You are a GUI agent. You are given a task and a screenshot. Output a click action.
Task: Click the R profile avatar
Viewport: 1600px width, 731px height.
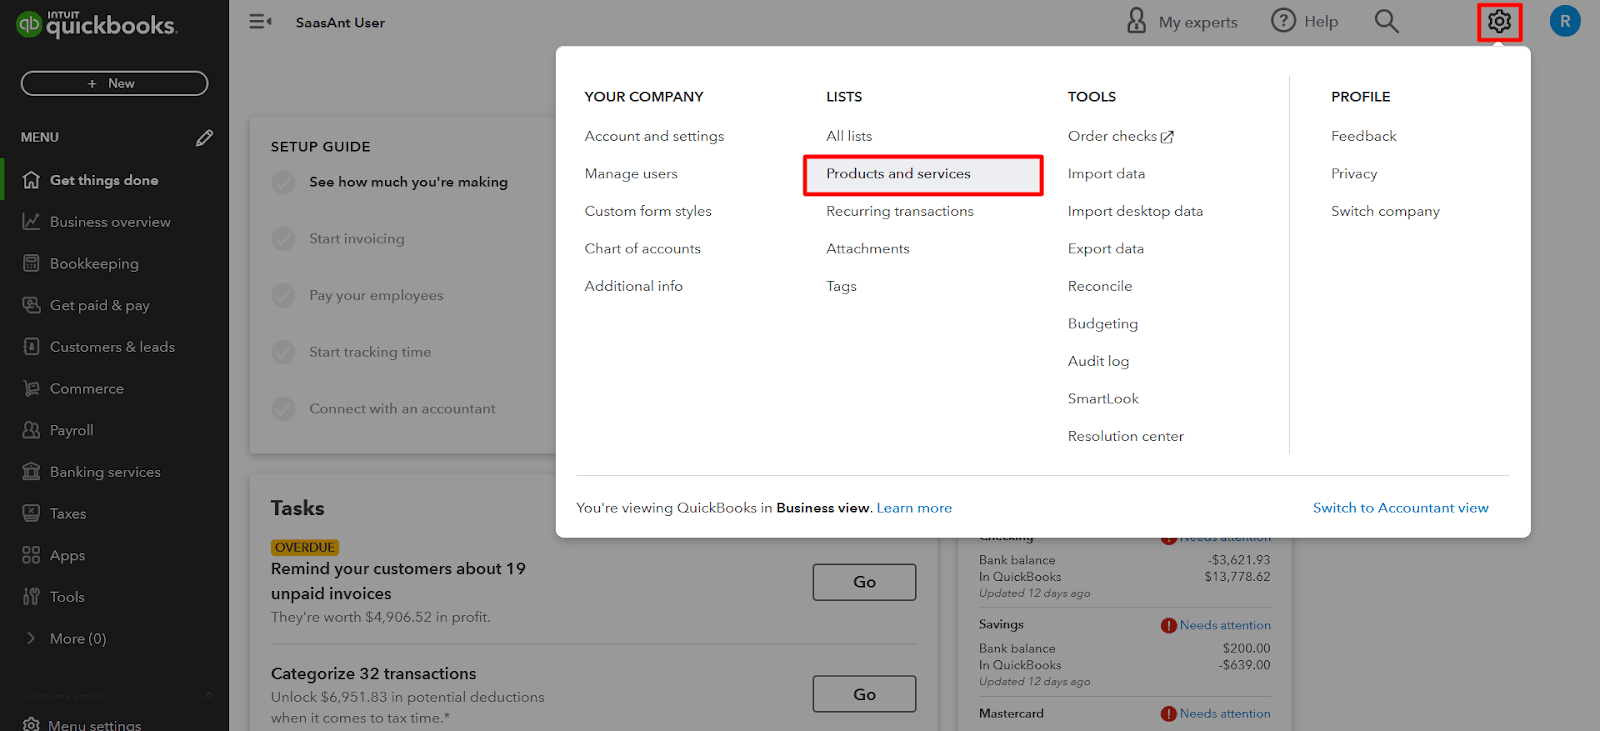(x=1565, y=21)
